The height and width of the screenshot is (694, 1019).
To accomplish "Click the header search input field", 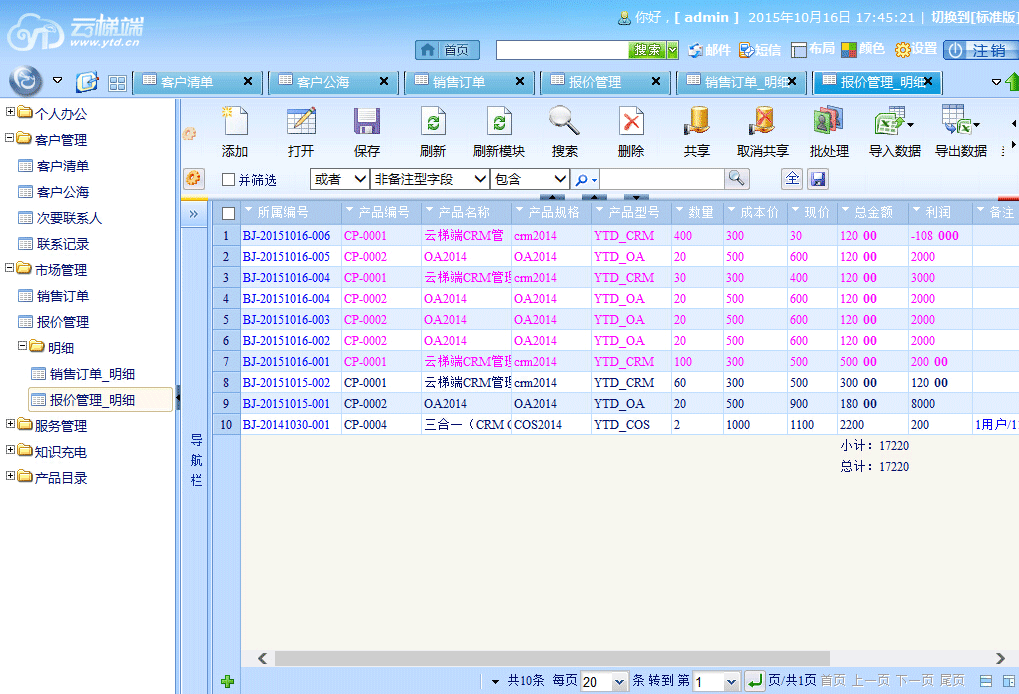I will tap(562, 50).
